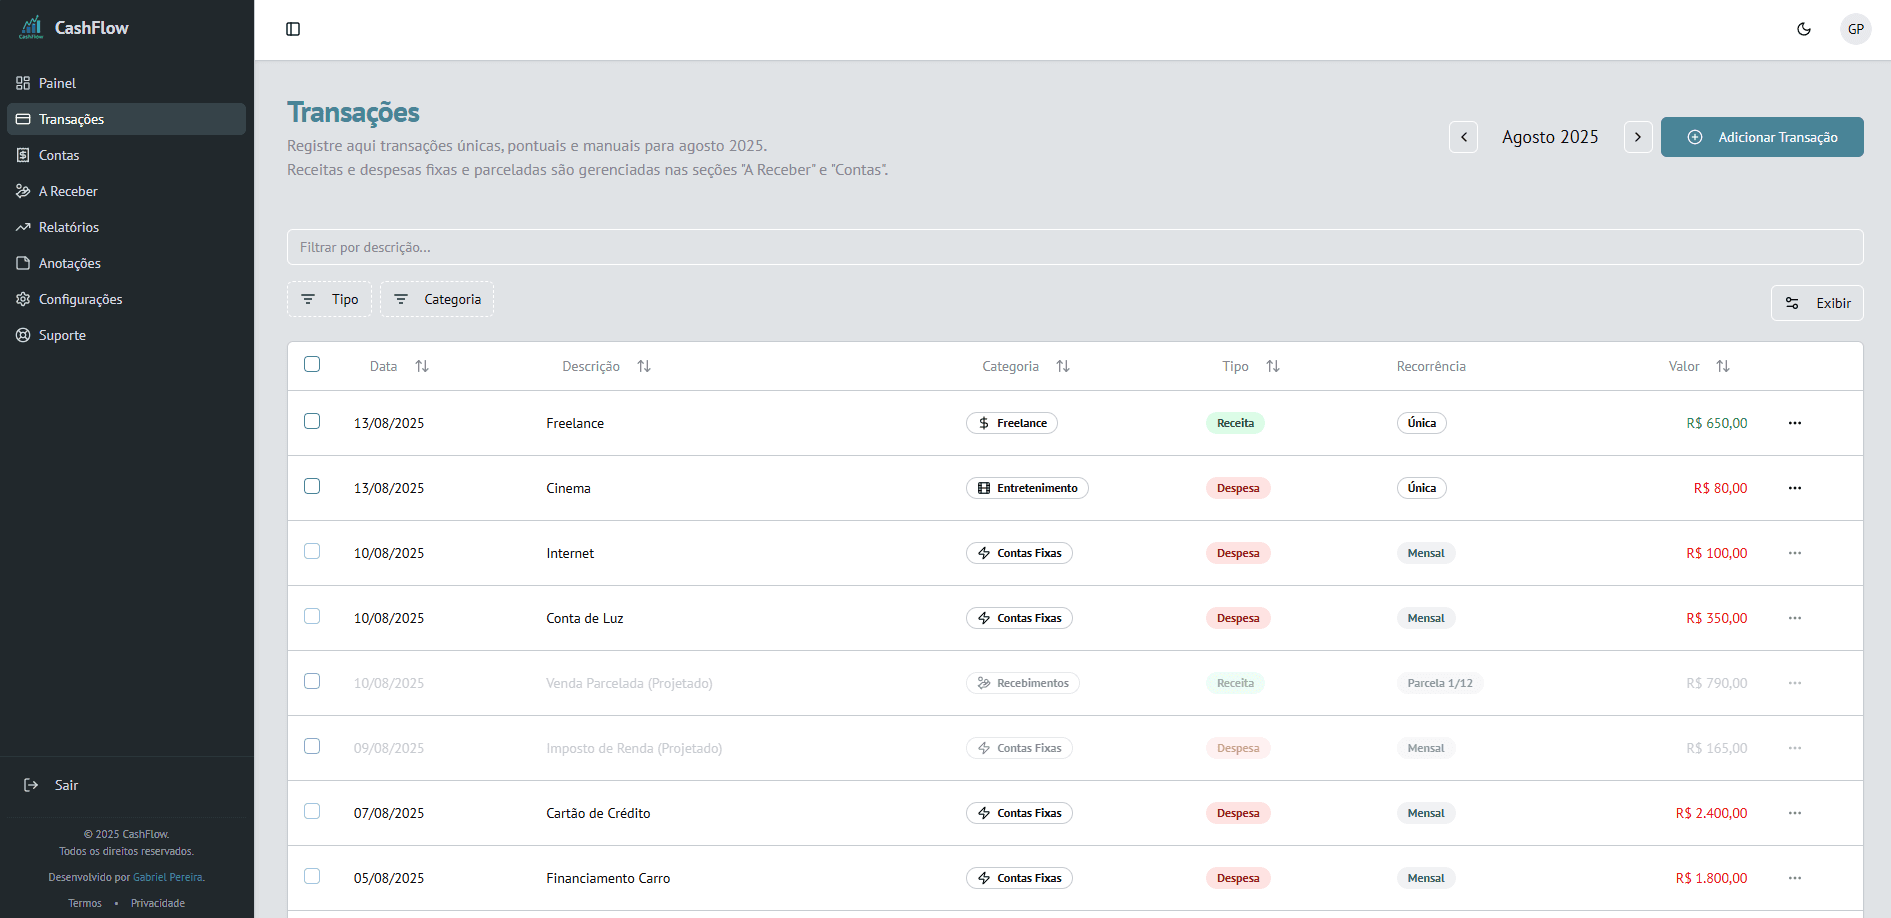This screenshot has width=1891, height=918.
Task: Focus the Filtrar por descrição search field
Action: [1074, 247]
